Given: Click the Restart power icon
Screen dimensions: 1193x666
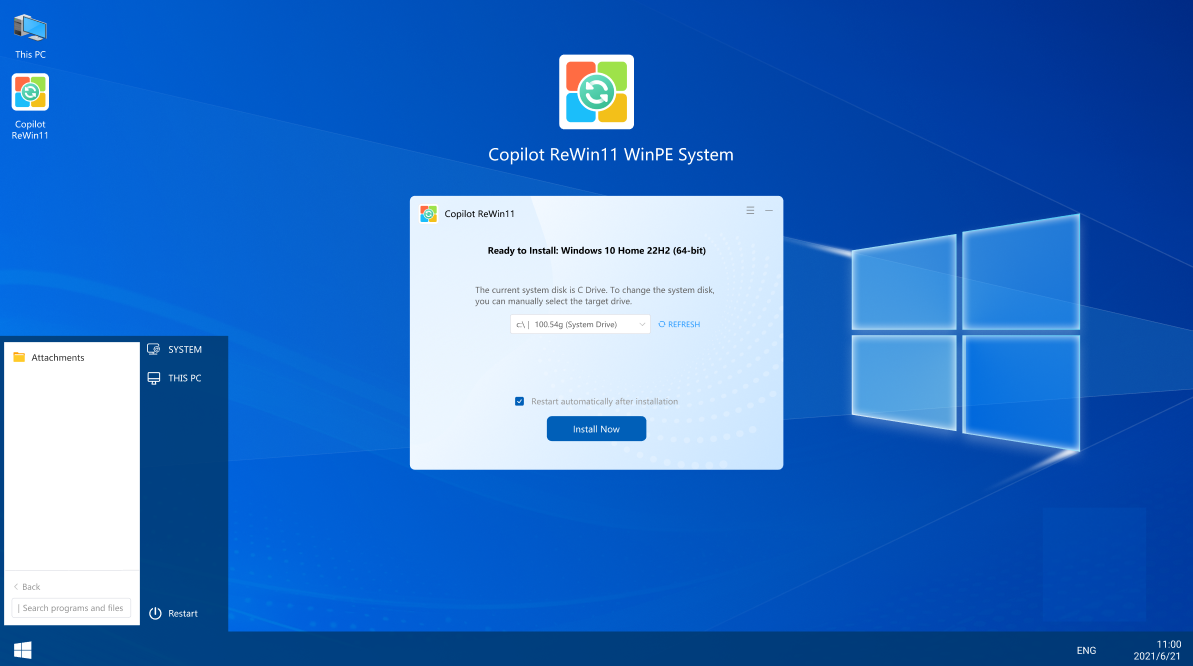Looking at the screenshot, I should click(155, 613).
